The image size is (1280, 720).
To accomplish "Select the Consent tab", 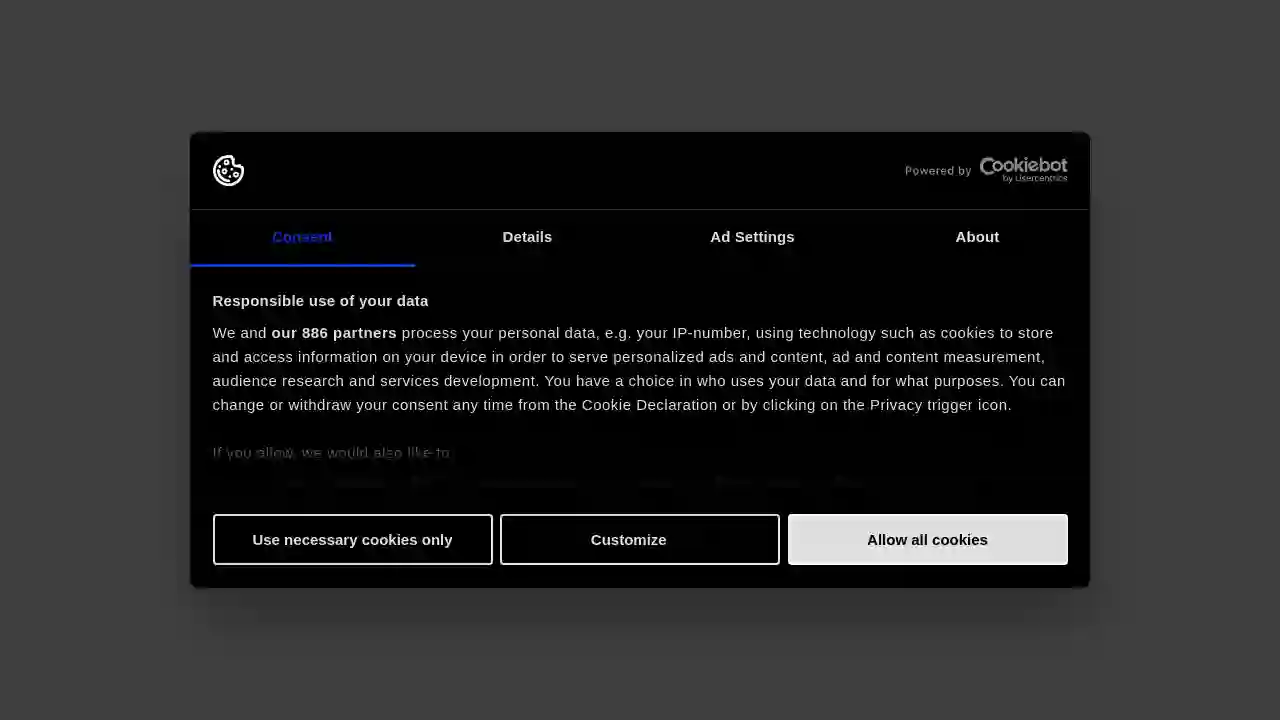I will click(302, 237).
